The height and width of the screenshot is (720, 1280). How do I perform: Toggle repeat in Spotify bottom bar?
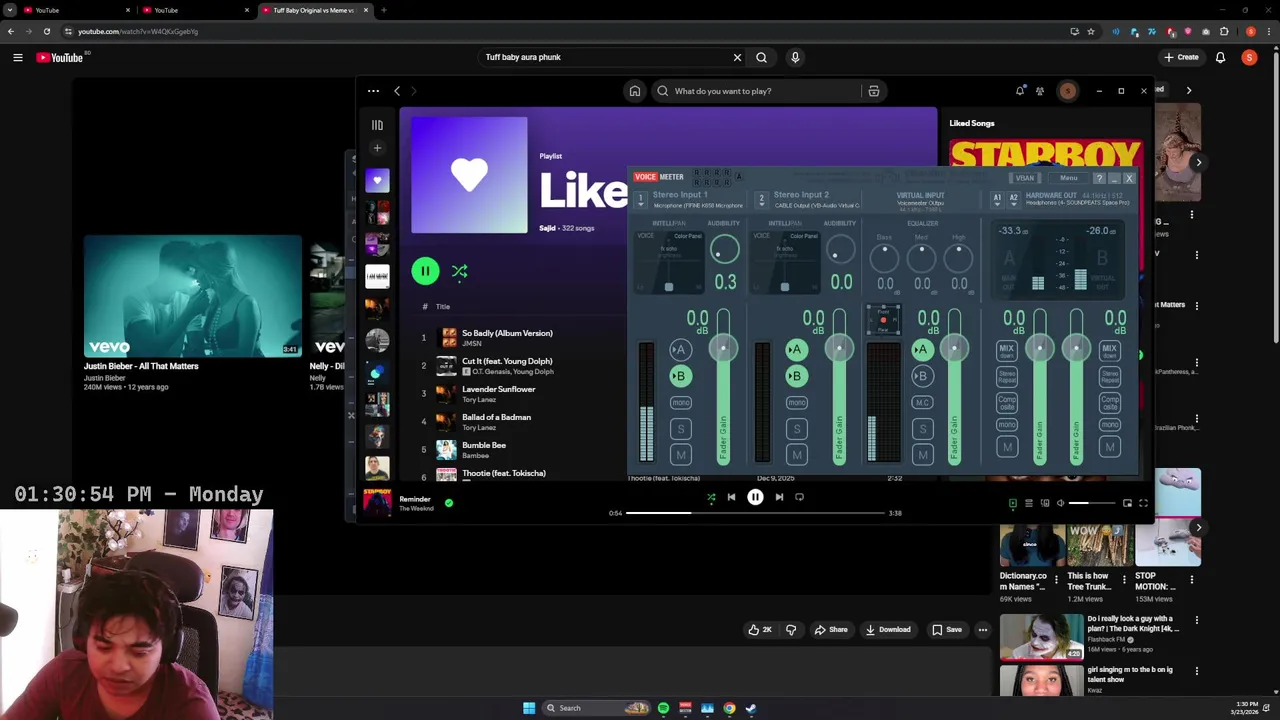[799, 497]
